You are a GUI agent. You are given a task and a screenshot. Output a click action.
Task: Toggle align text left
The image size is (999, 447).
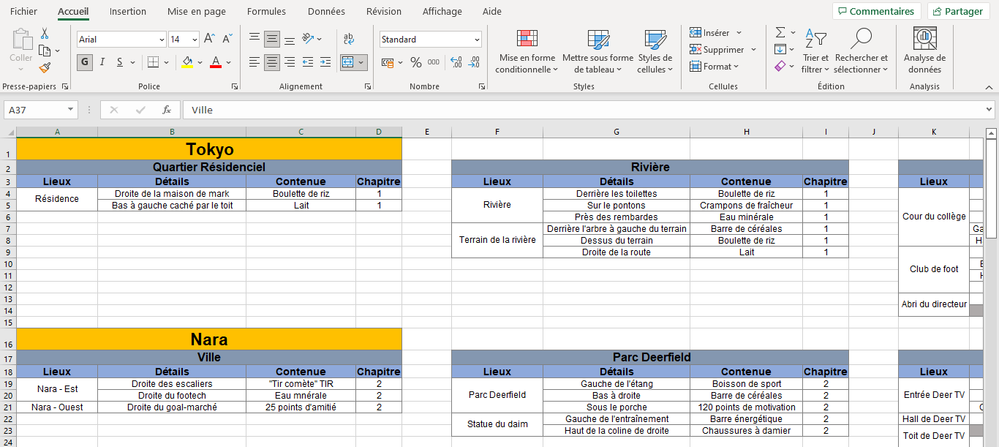(254, 62)
